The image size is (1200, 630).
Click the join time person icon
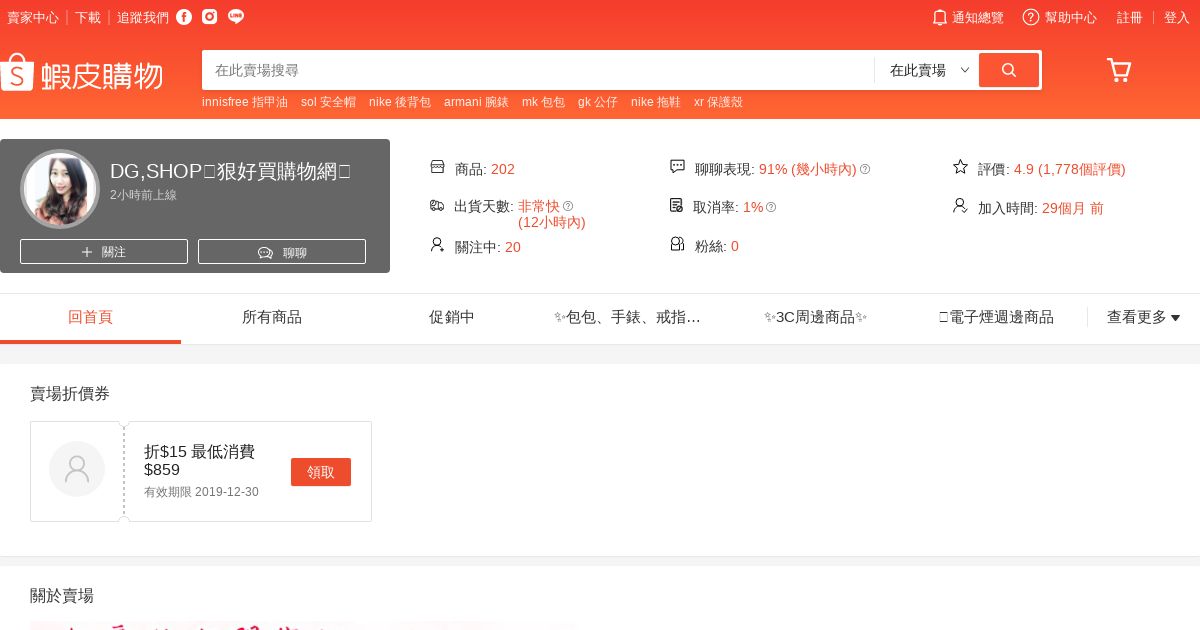coord(960,205)
